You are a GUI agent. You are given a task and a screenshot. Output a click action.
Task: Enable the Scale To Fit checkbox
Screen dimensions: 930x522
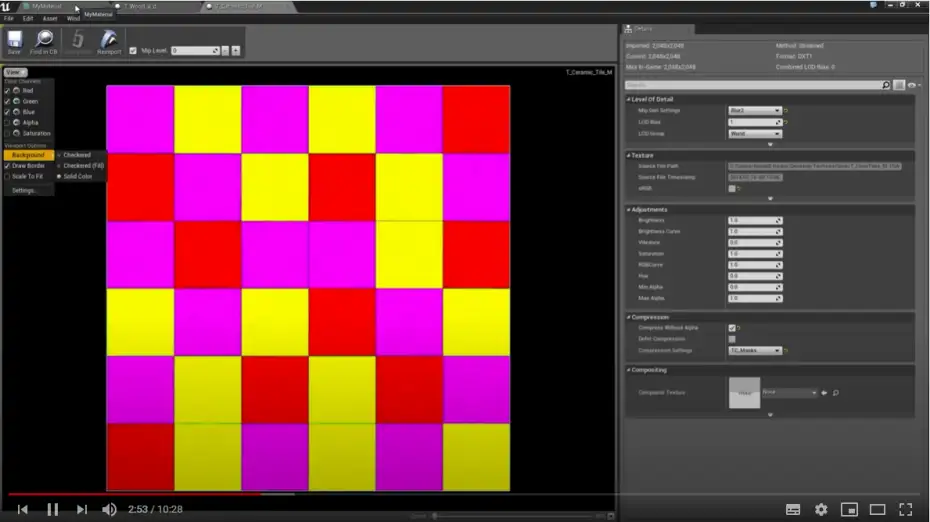click(x=7, y=177)
